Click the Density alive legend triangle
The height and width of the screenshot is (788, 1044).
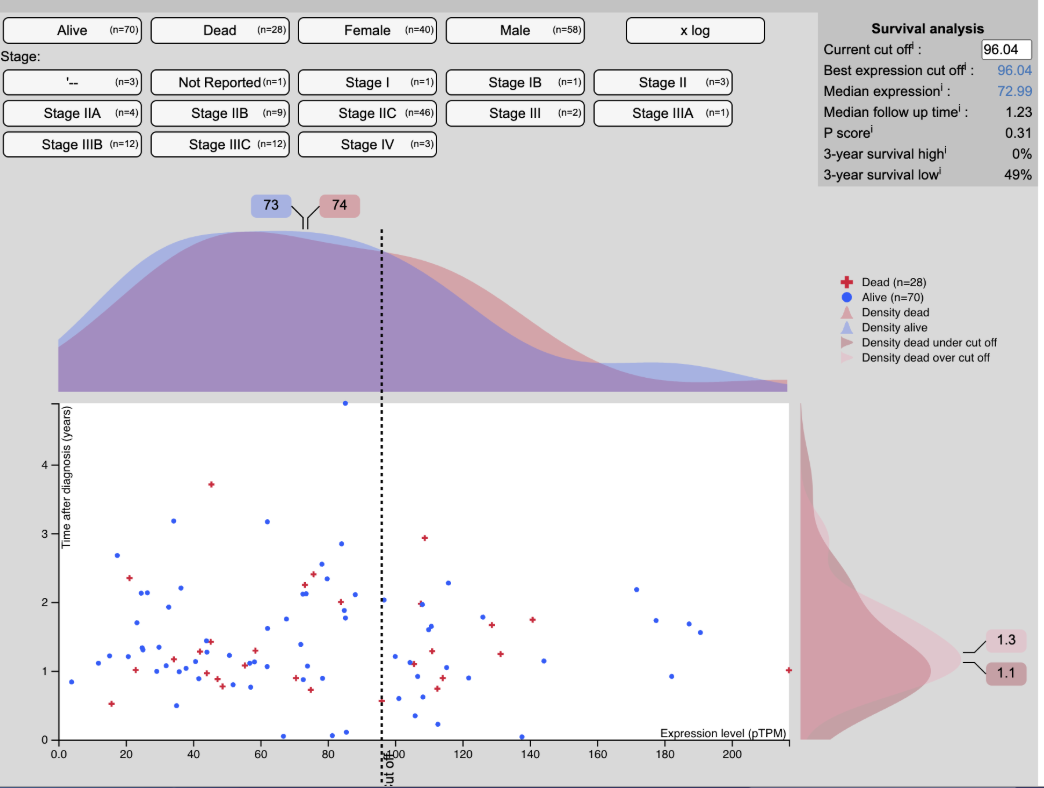[847, 327]
